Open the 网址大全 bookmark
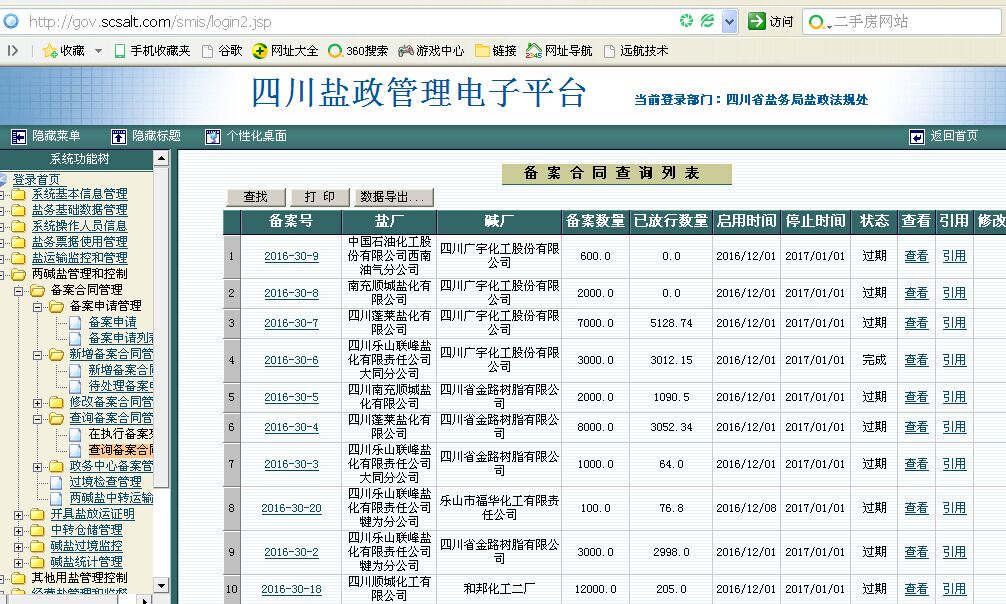Image resolution: width=1006 pixels, height=604 pixels. coord(260,51)
